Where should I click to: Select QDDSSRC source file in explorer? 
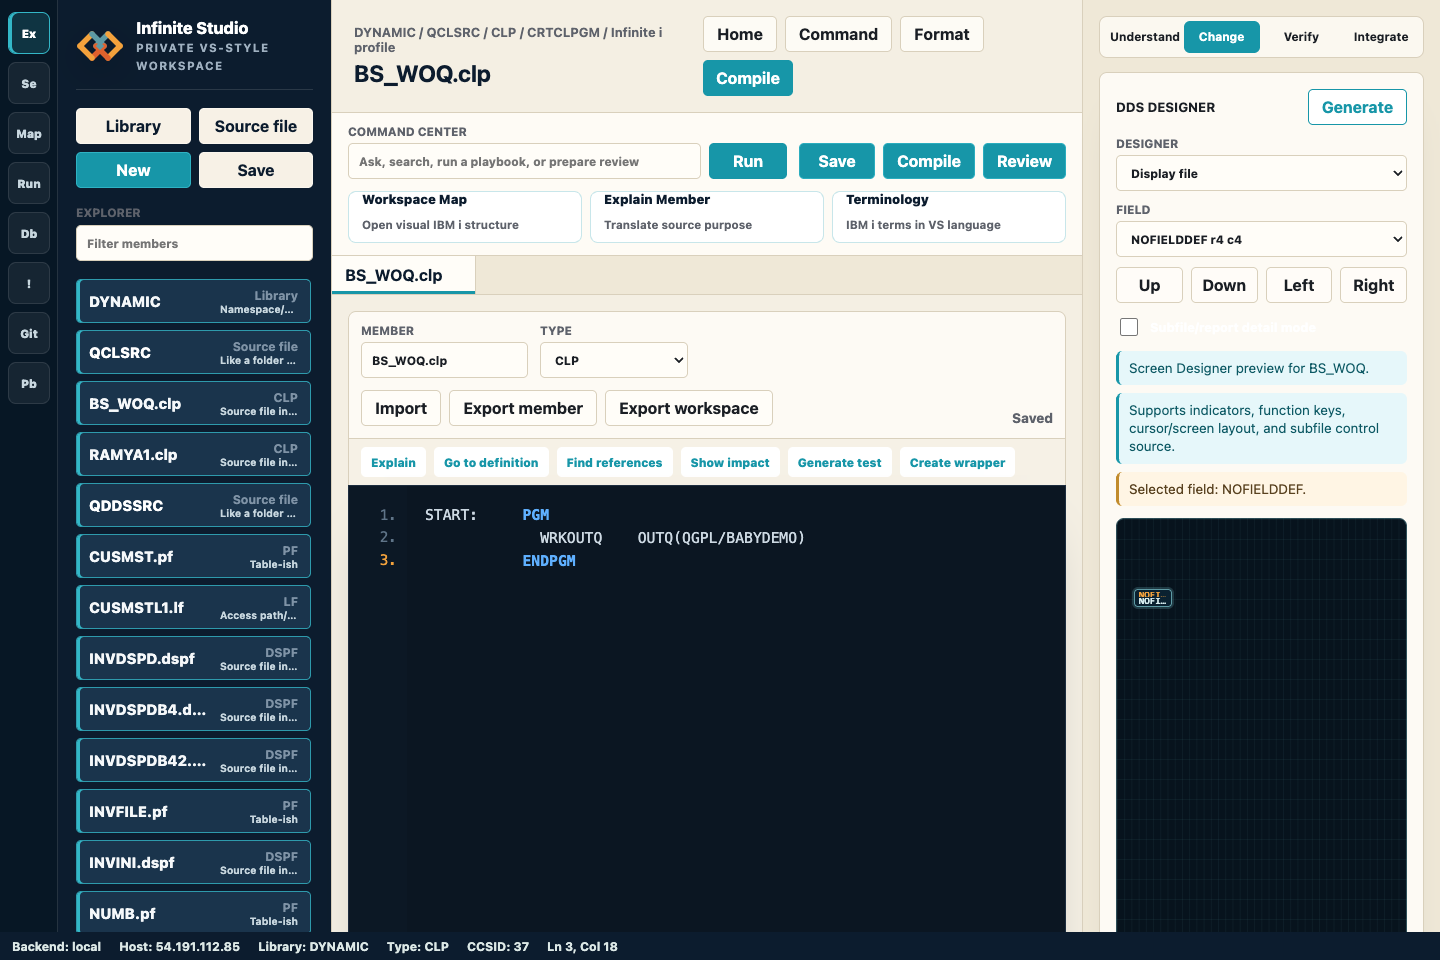(x=194, y=505)
